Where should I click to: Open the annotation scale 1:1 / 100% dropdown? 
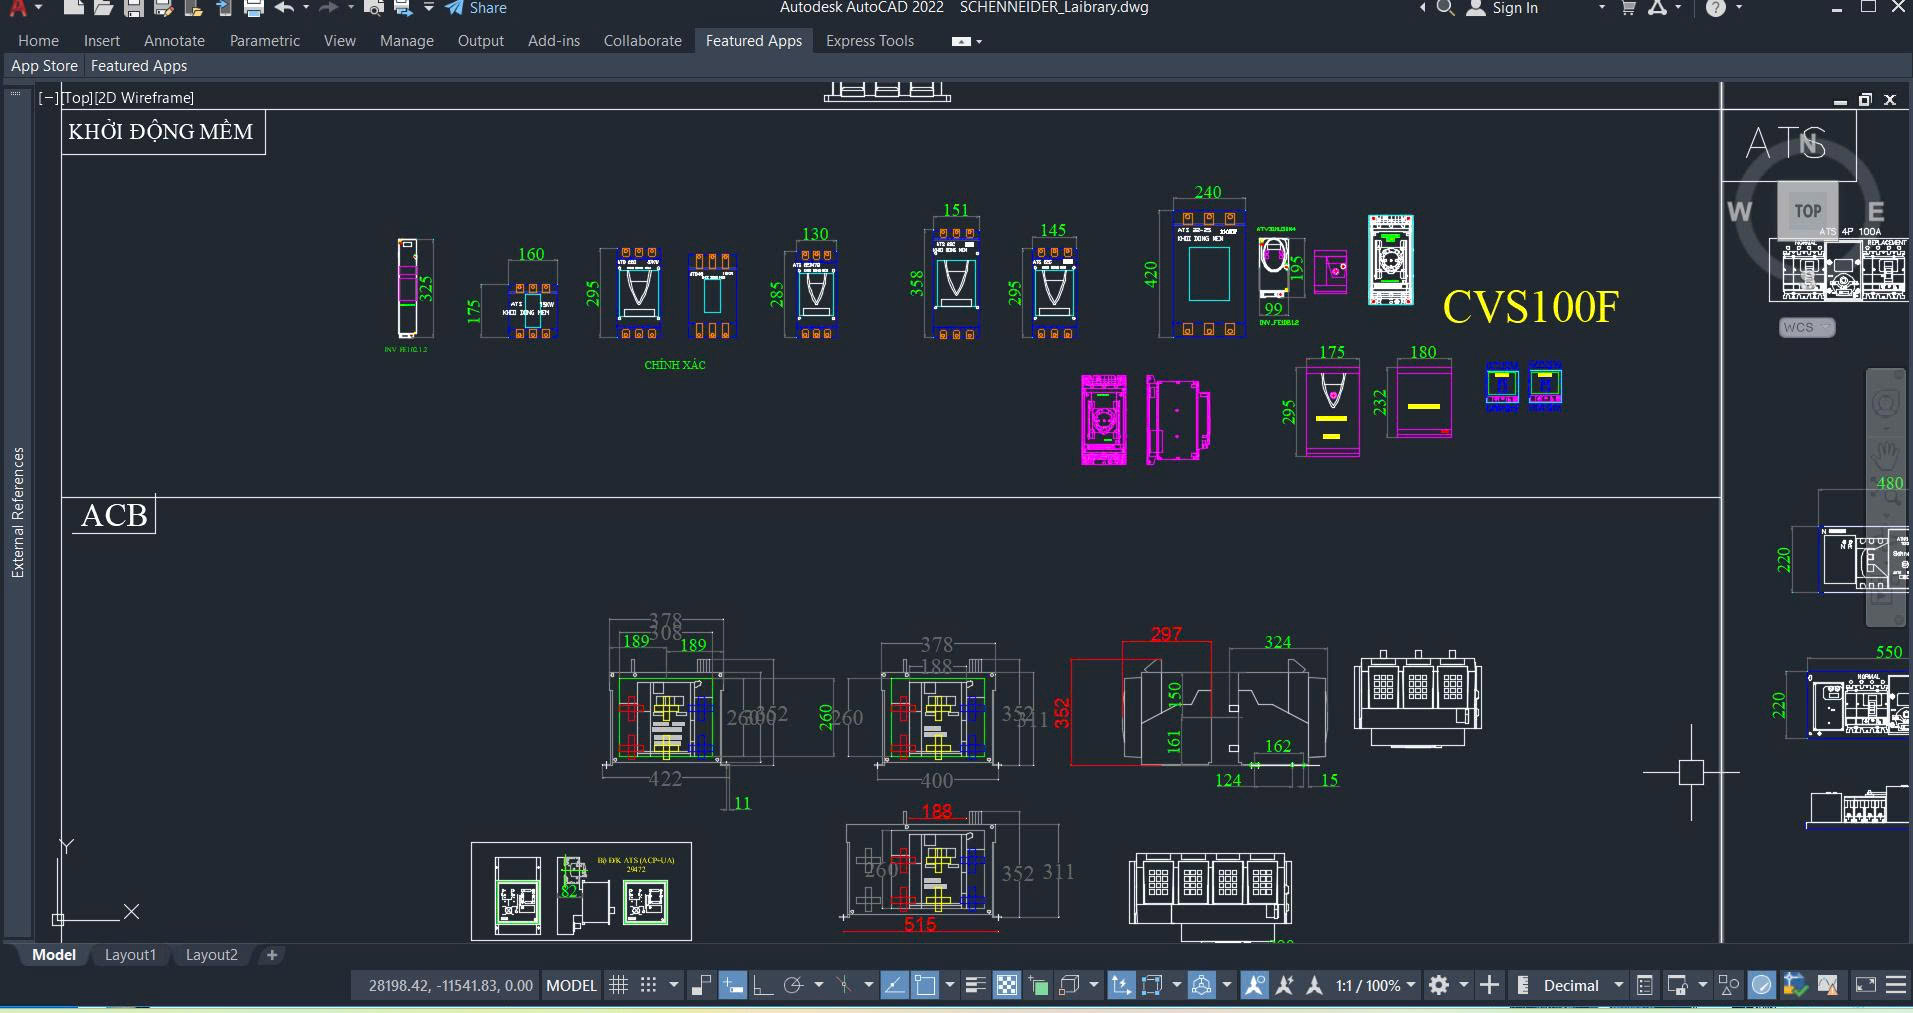point(1377,985)
